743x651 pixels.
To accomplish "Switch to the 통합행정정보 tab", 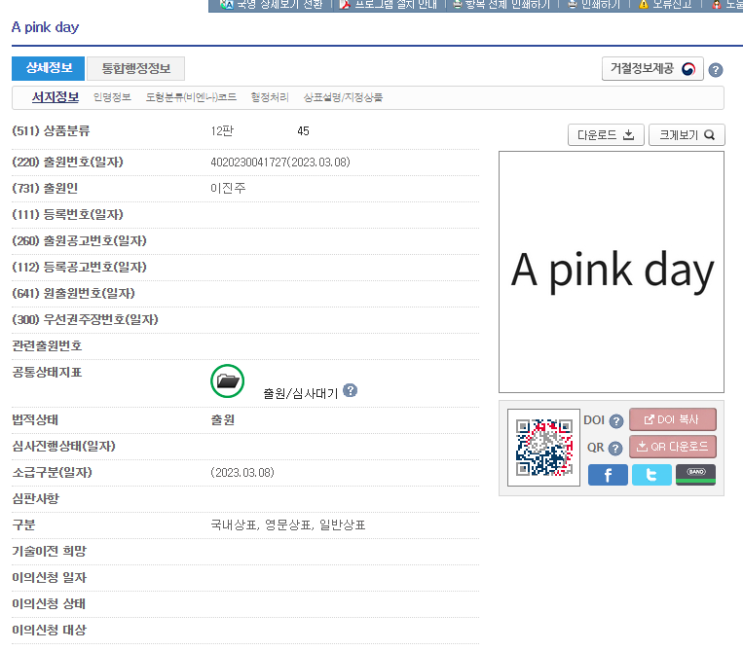I will click(136, 68).
